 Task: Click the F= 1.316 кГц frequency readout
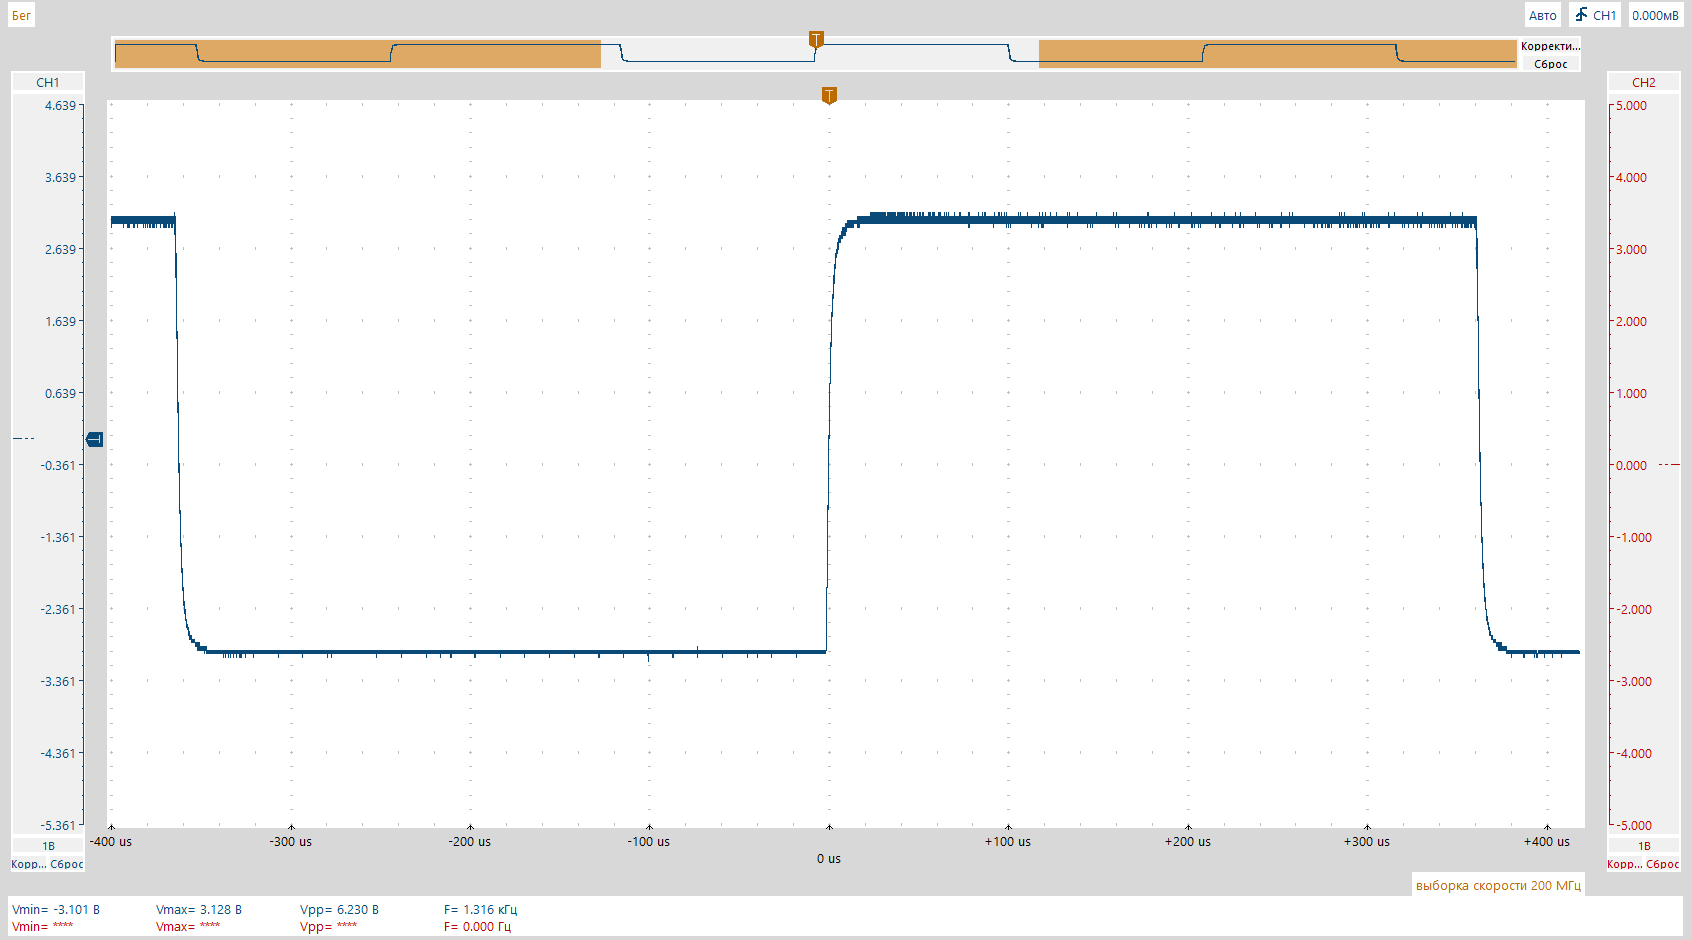(x=481, y=909)
